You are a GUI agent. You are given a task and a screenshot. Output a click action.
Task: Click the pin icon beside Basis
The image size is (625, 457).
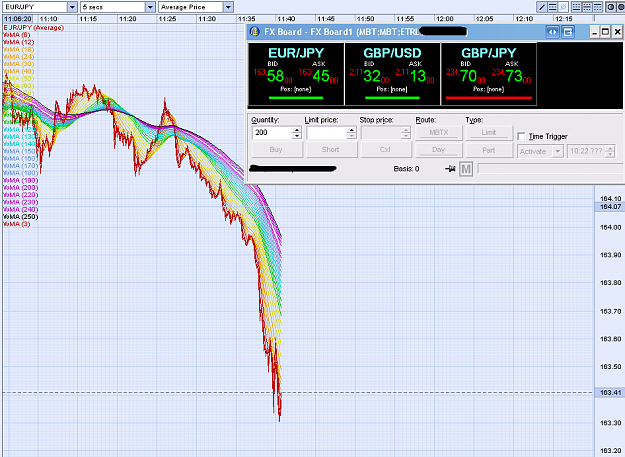click(x=450, y=169)
